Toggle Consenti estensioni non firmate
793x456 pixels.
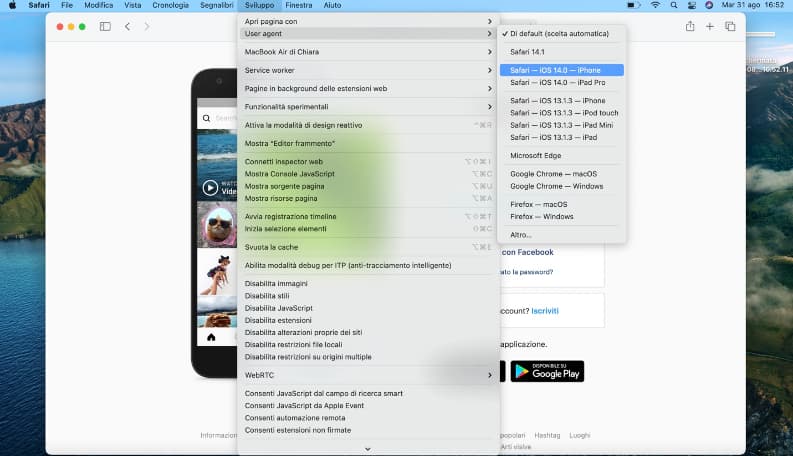368,430
